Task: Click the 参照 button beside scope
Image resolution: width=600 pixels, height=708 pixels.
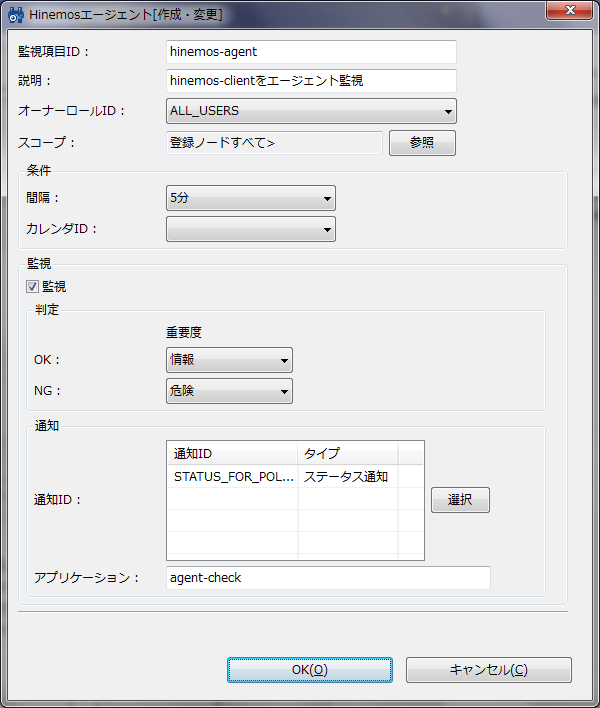Action: coord(422,143)
